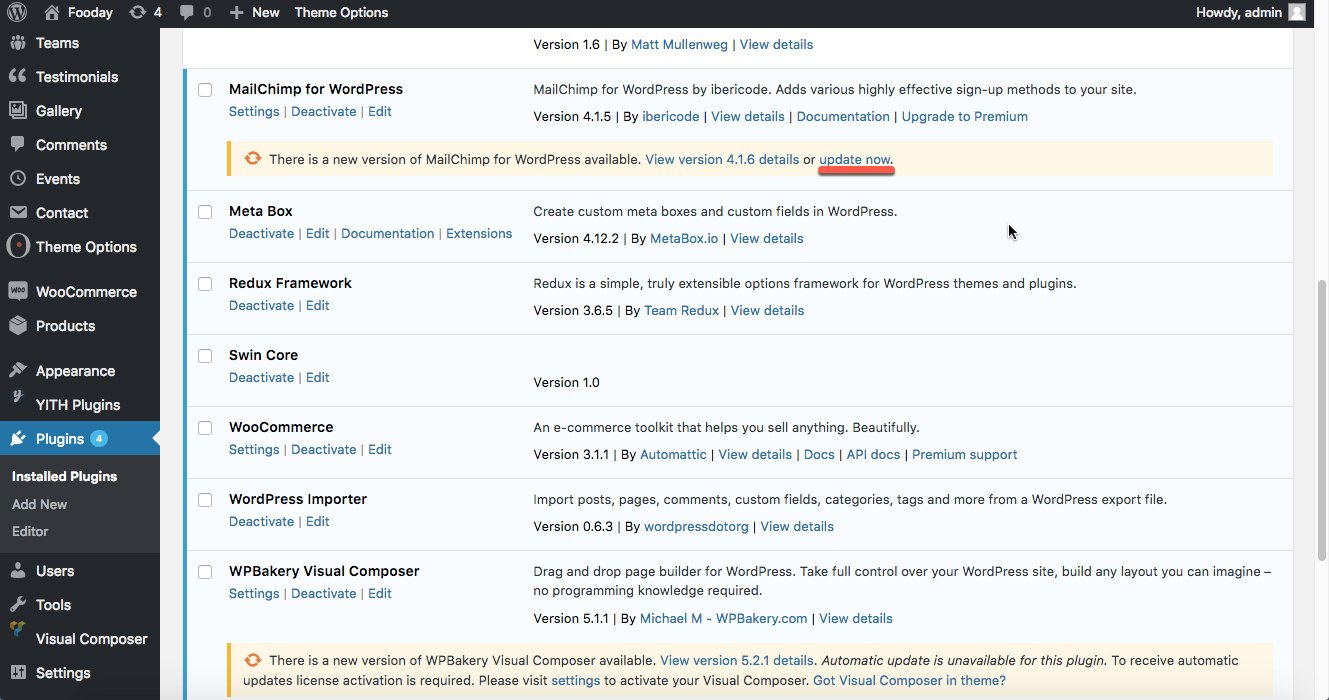
Task: View version 4.1.6 details for MailChimp
Action: coord(722,160)
